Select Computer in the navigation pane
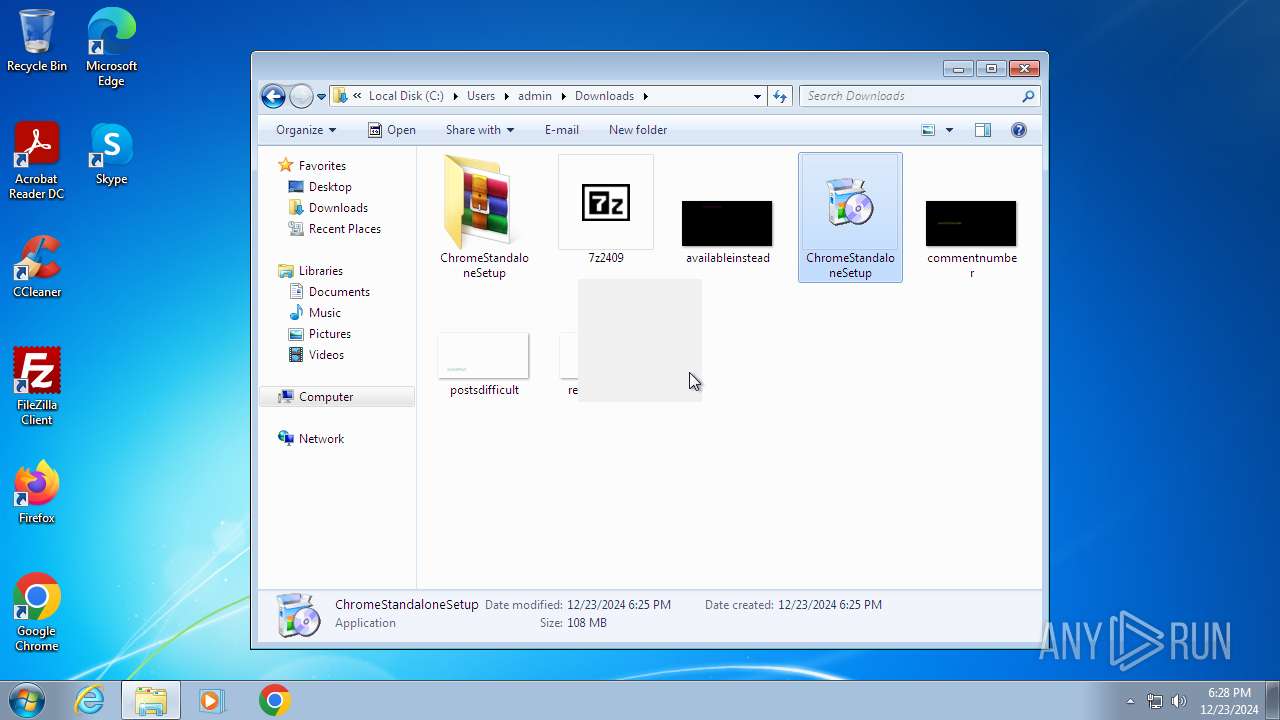Image resolution: width=1280 pixels, height=720 pixels. coord(326,397)
